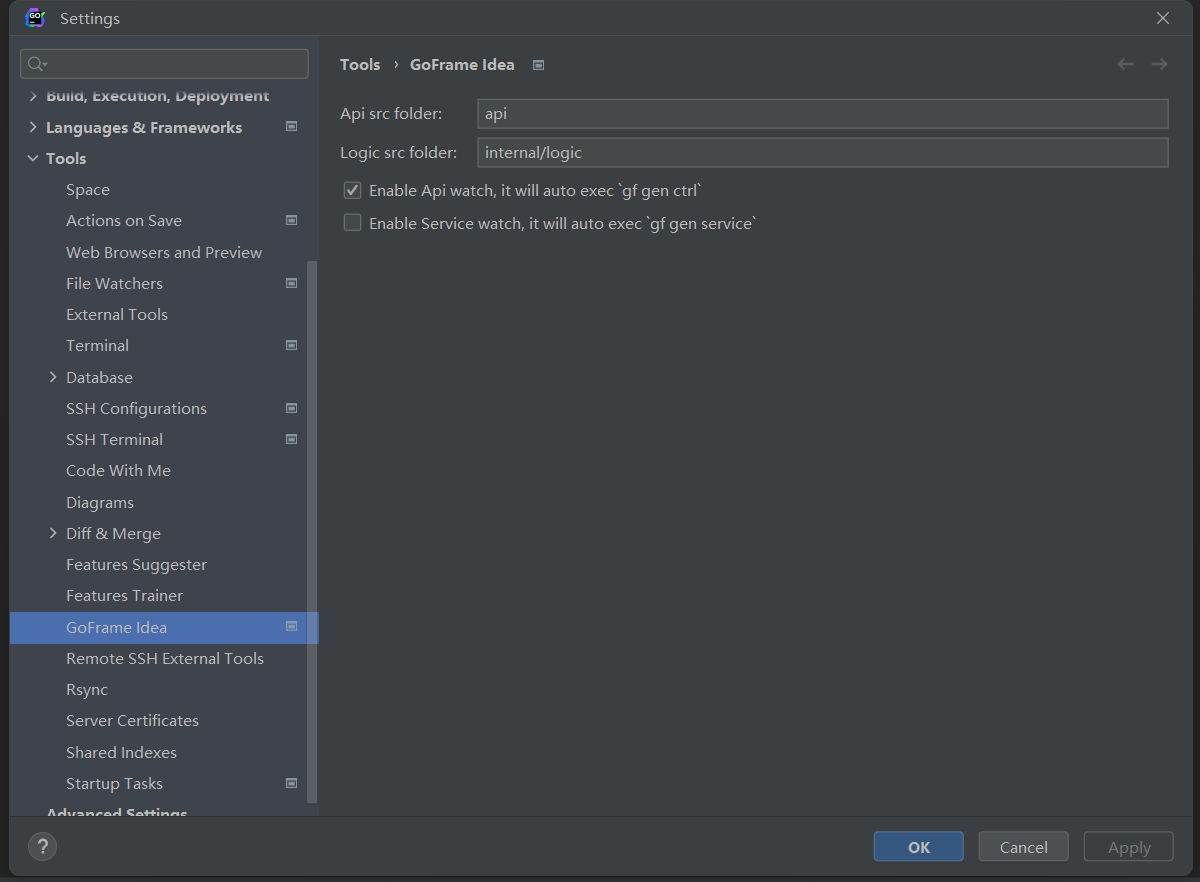The width and height of the screenshot is (1200, 882).
Task: Disable the Enable Api watch checkbox
Action: click(x=352, y=190)
